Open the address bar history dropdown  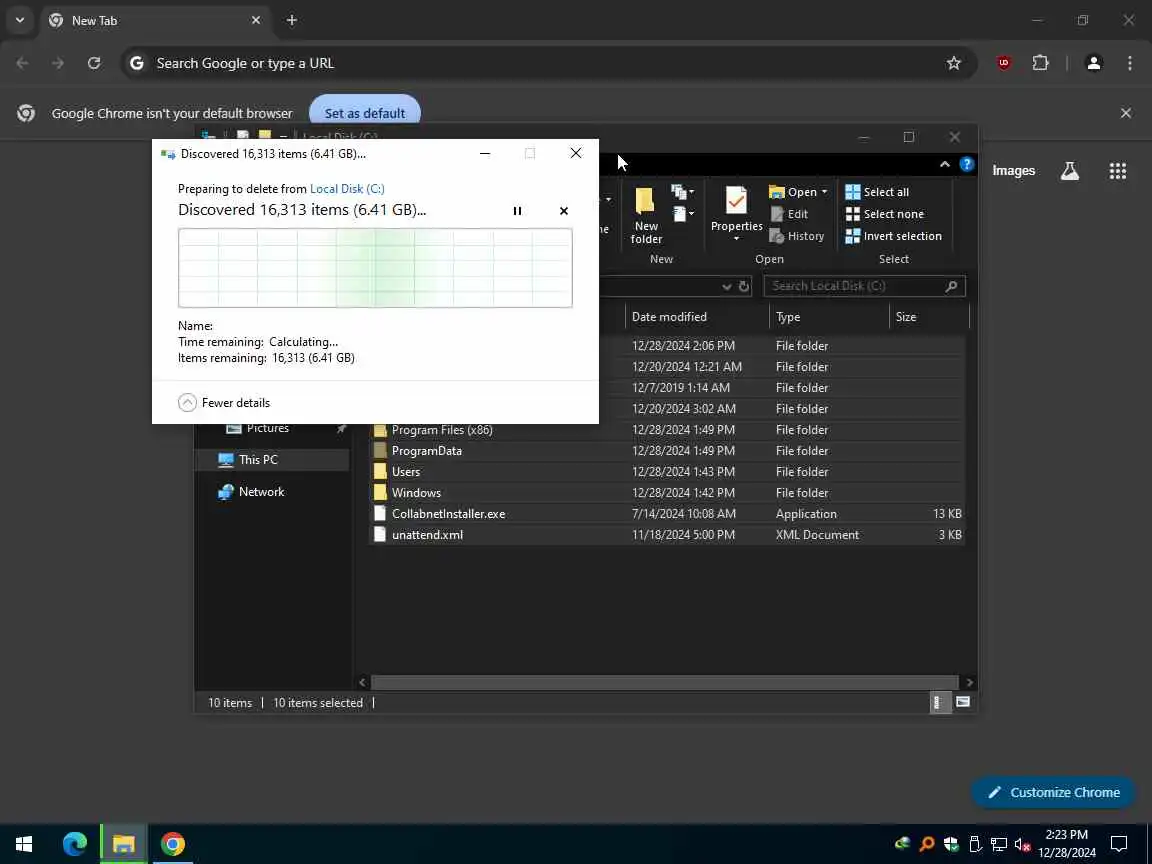(x=727, y=287)
